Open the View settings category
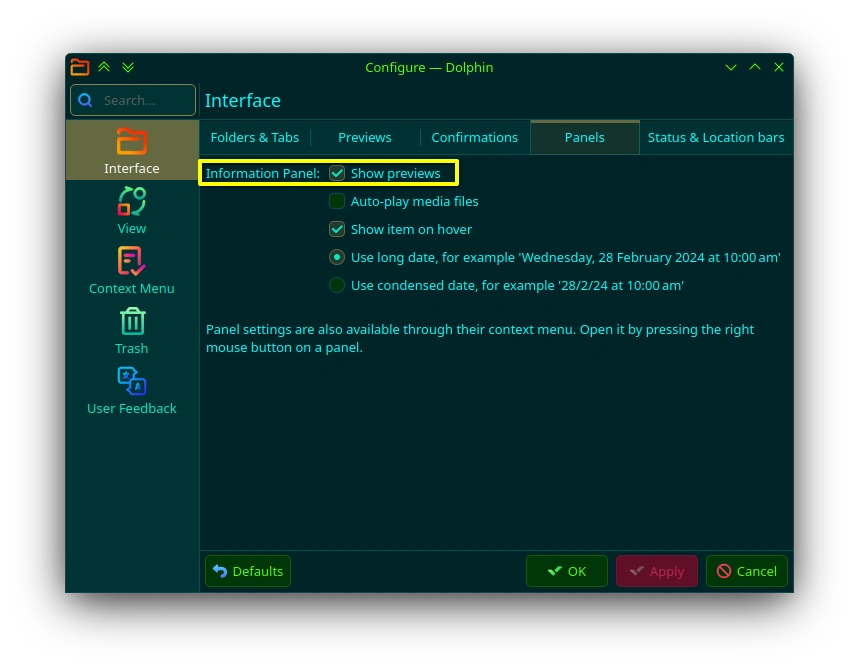The width and height of the screenshot is (859, 670). point(131,211)
